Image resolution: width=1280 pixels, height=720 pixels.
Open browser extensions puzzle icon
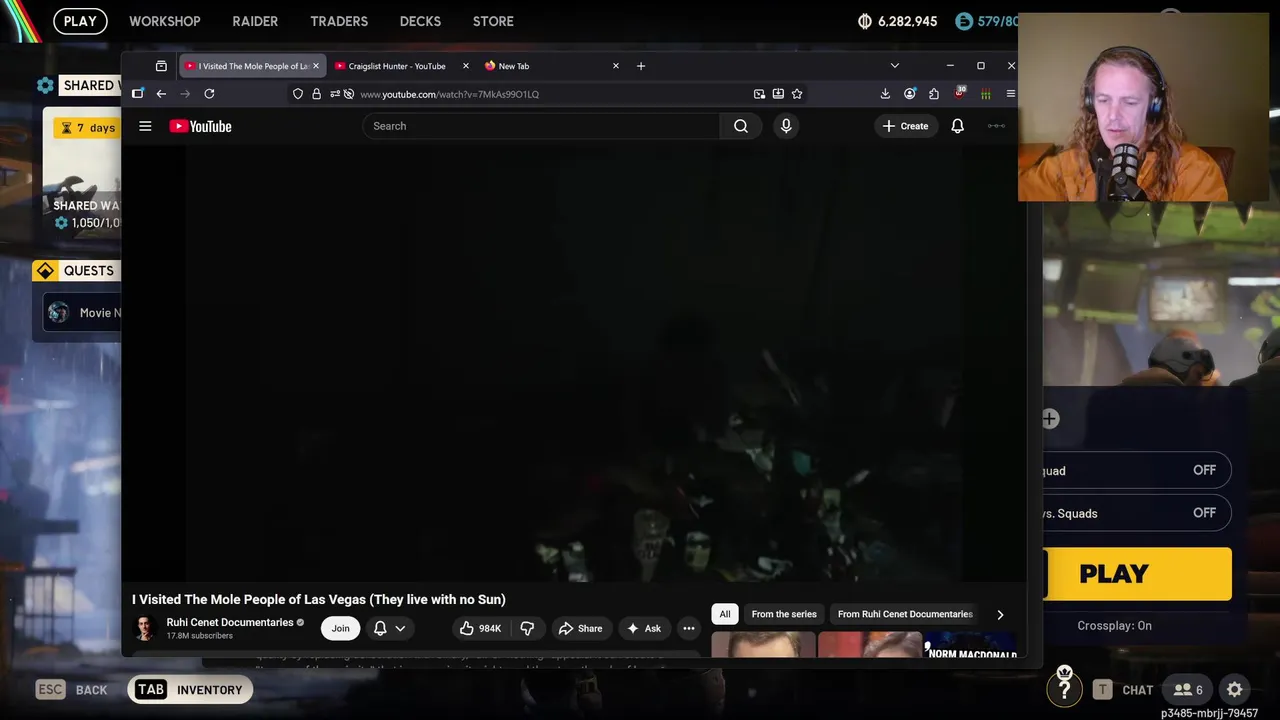coord(934,94)
